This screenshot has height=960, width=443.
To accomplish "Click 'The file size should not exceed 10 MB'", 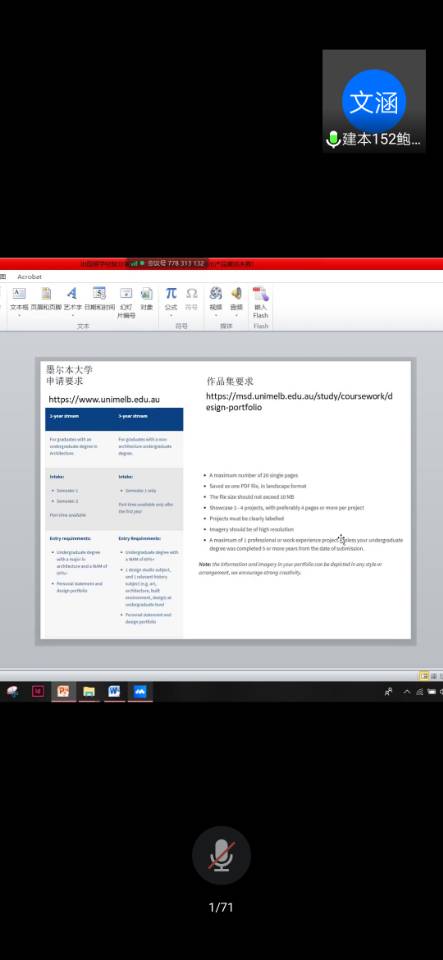I will pos(251,497).
